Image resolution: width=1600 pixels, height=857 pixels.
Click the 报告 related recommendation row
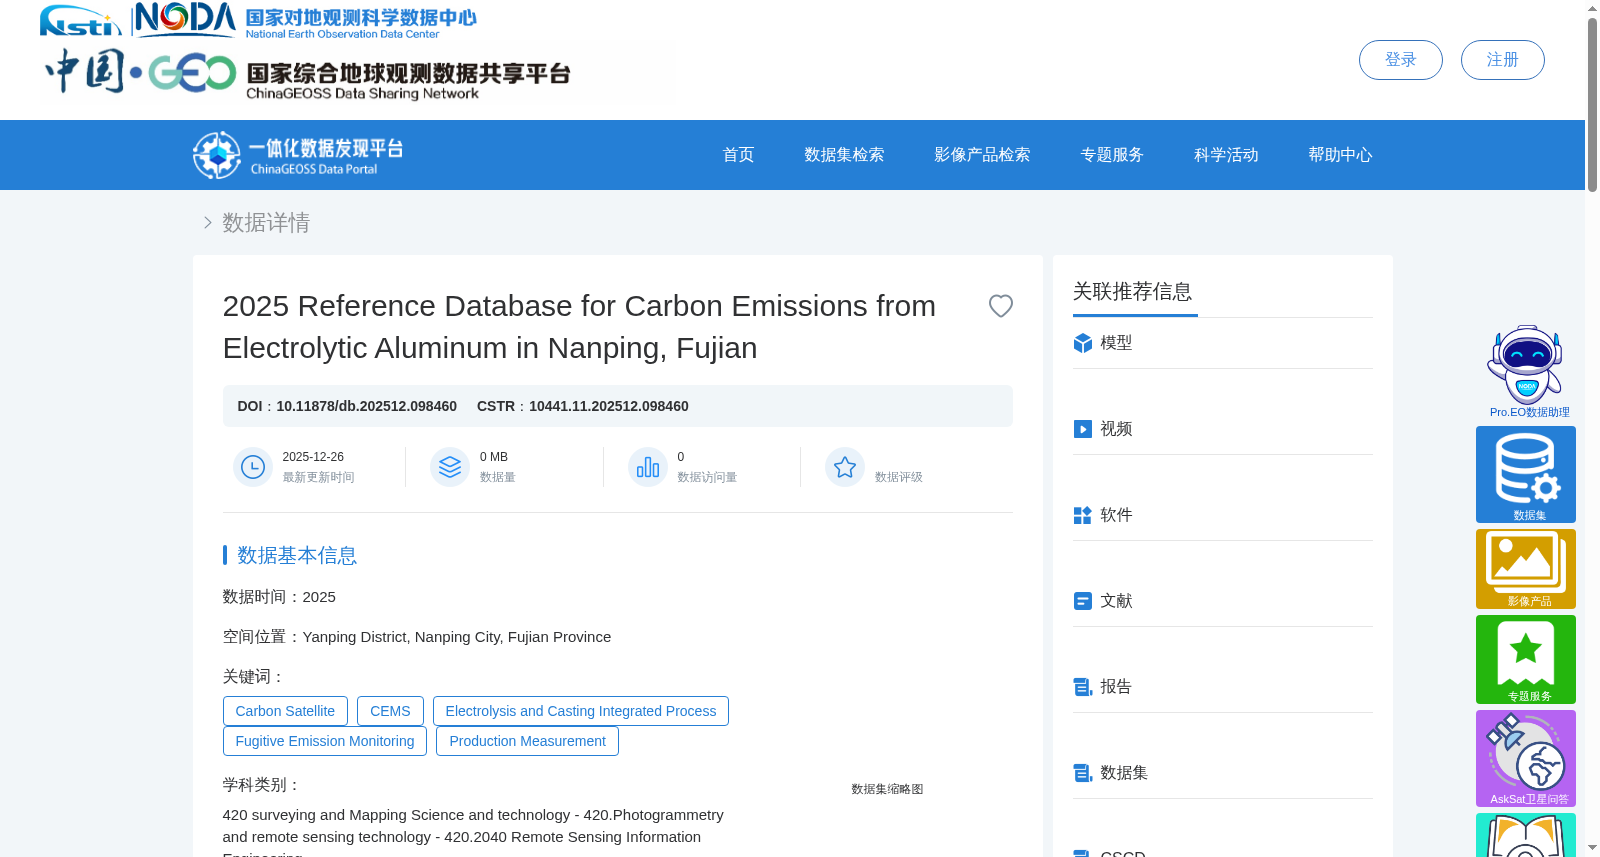pyautogui.click(x=1222, y=687)
